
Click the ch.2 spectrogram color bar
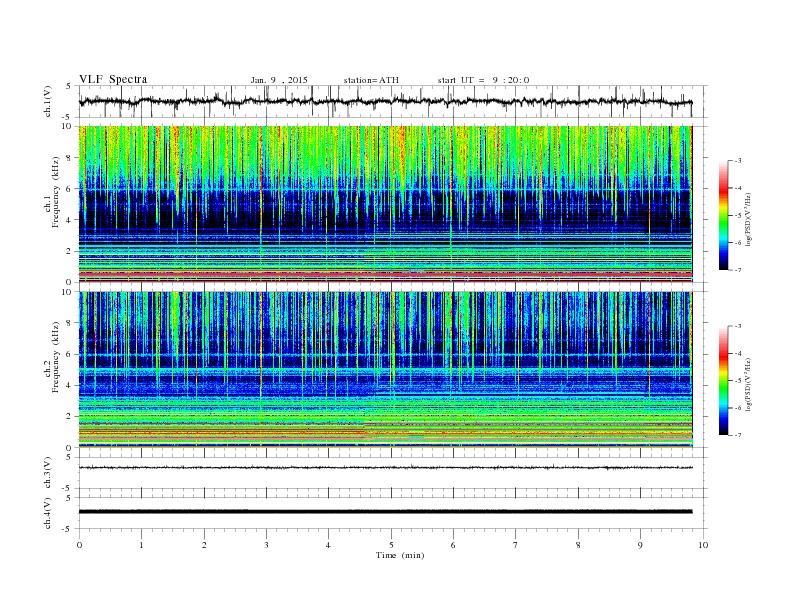(x=723, y=381)
